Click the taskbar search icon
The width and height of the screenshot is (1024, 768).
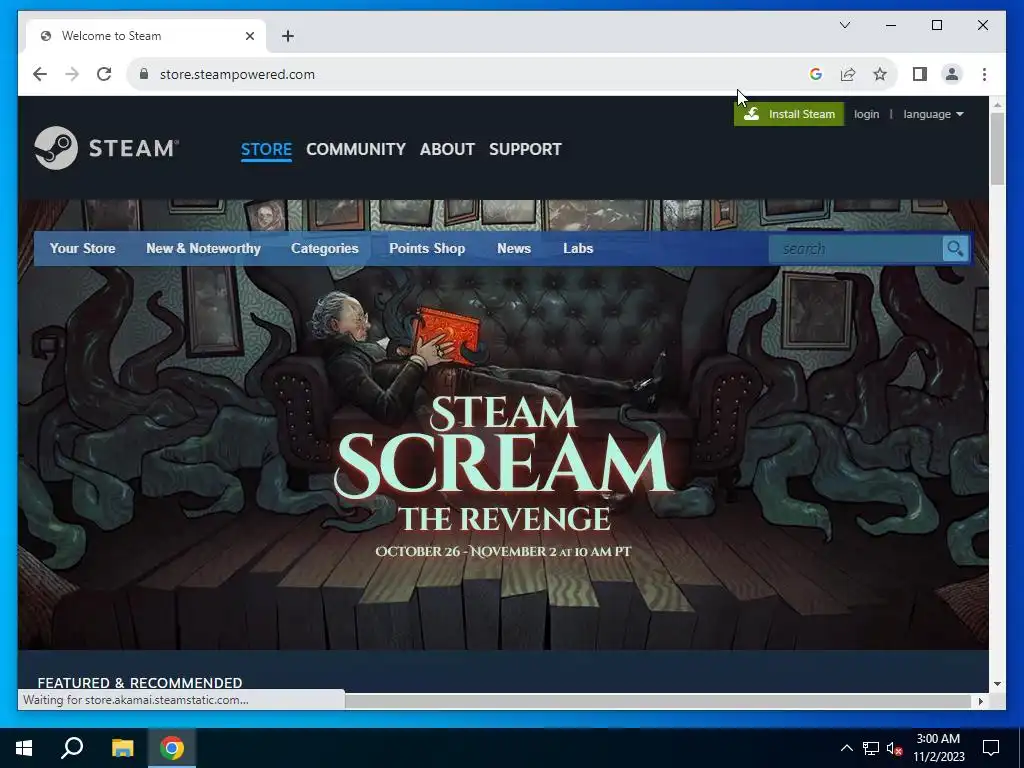[x=72, y=748]
